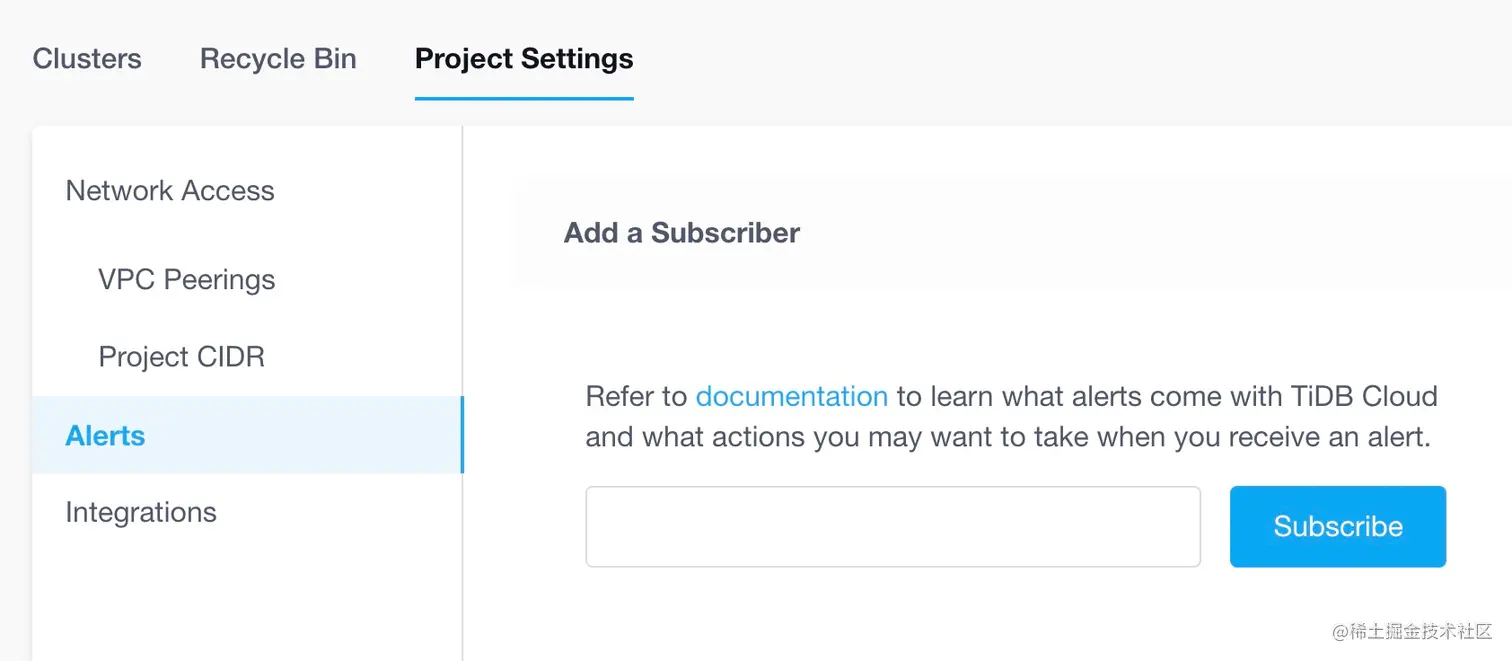Open Integrations in the sidebar
The height and width of the screenshot is (661, 1512).
(141, 513)
